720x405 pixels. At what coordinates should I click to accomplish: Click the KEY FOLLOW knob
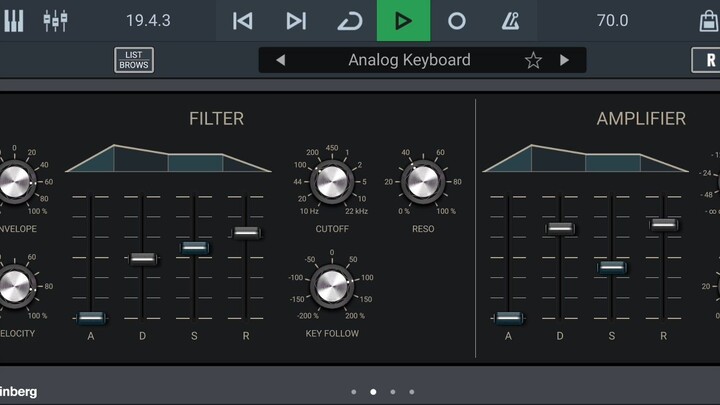331,287
